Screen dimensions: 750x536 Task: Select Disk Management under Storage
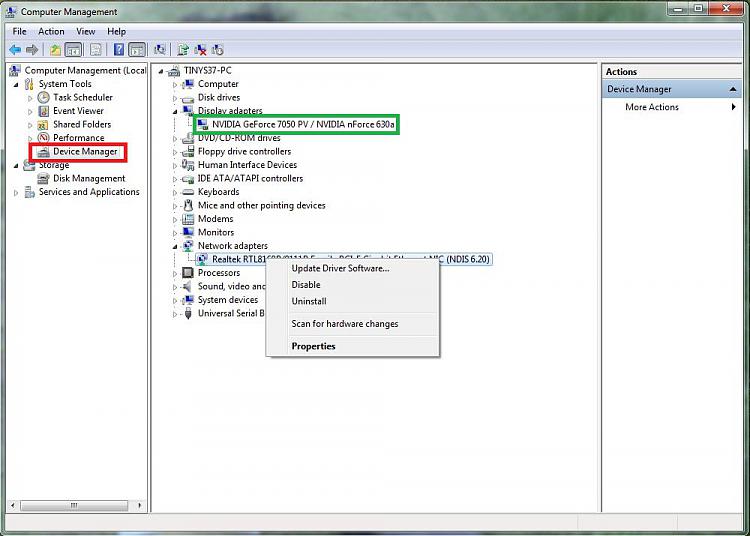89,178
